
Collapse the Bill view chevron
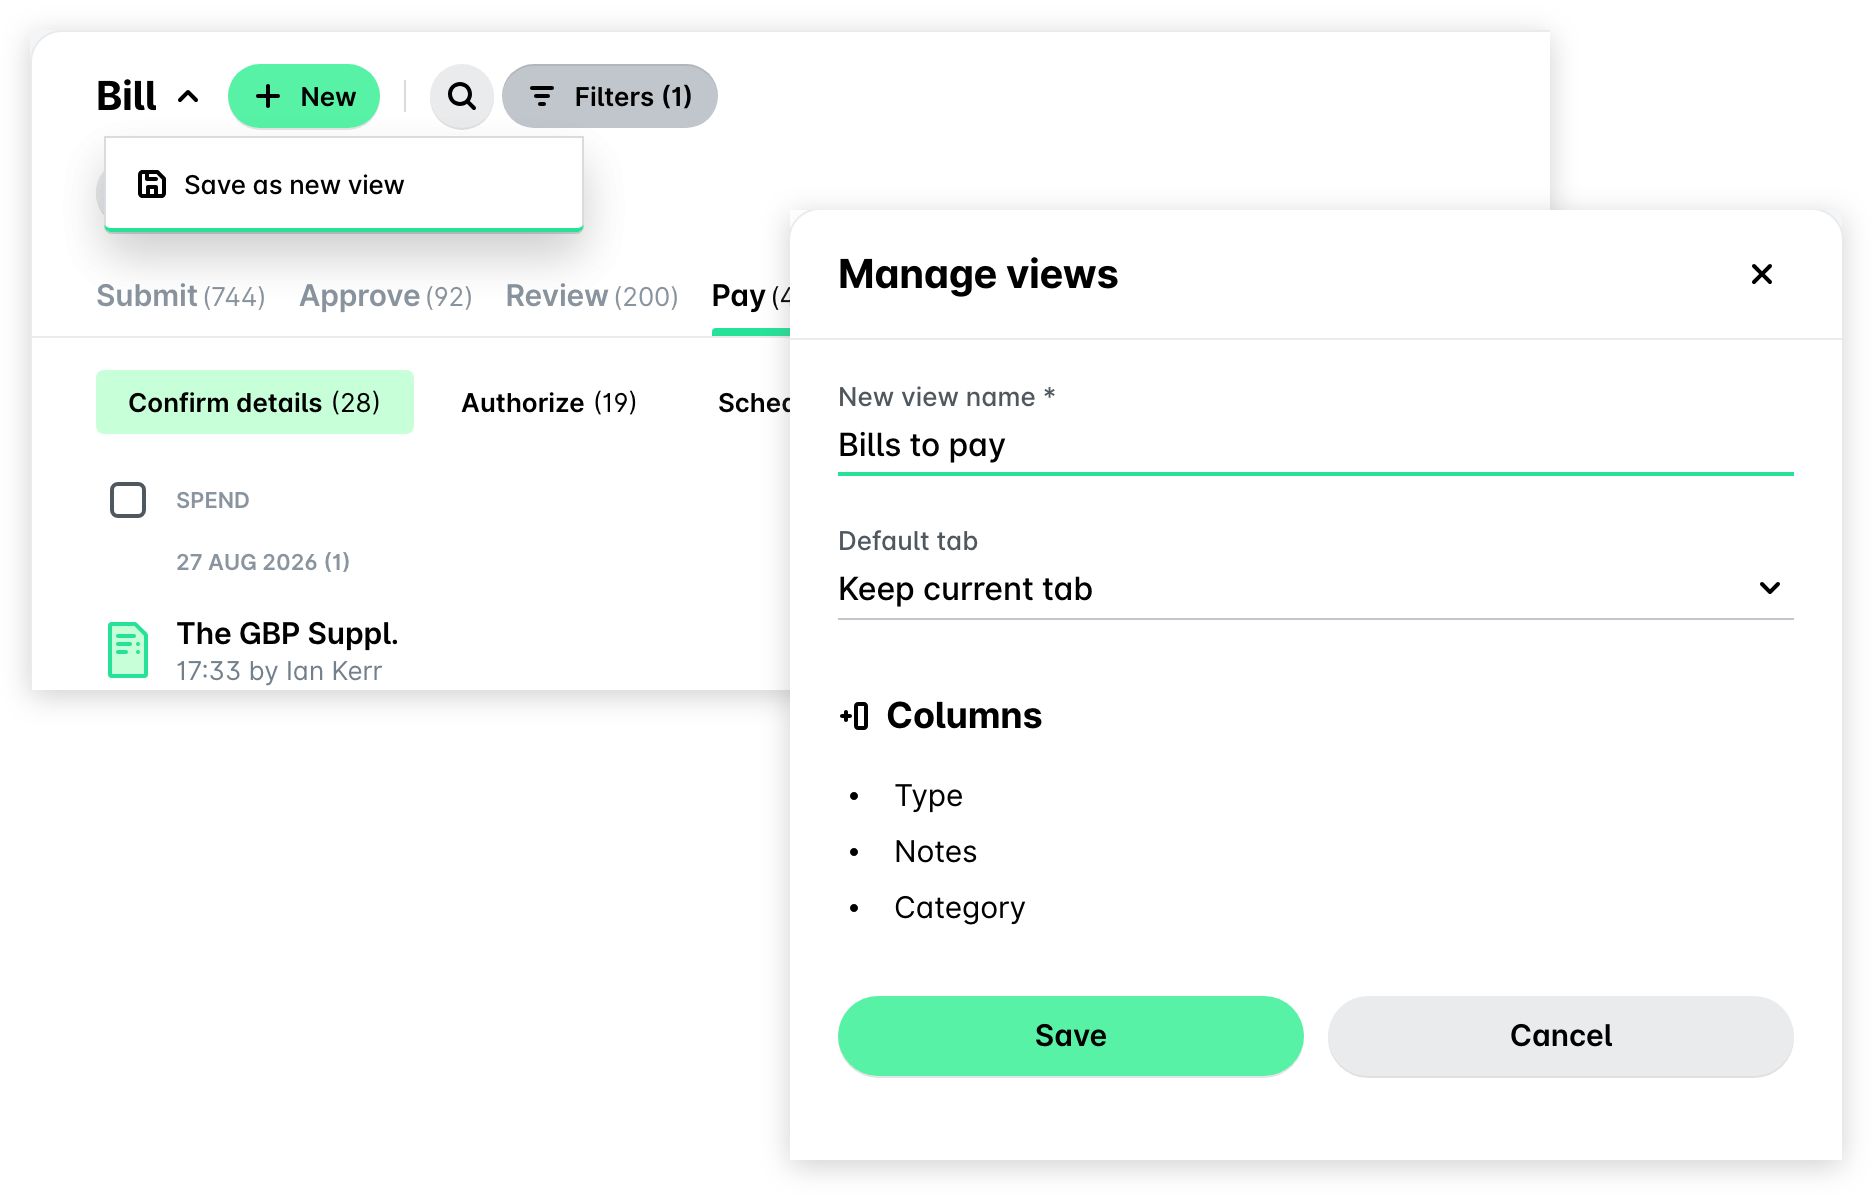pos(188,97)
